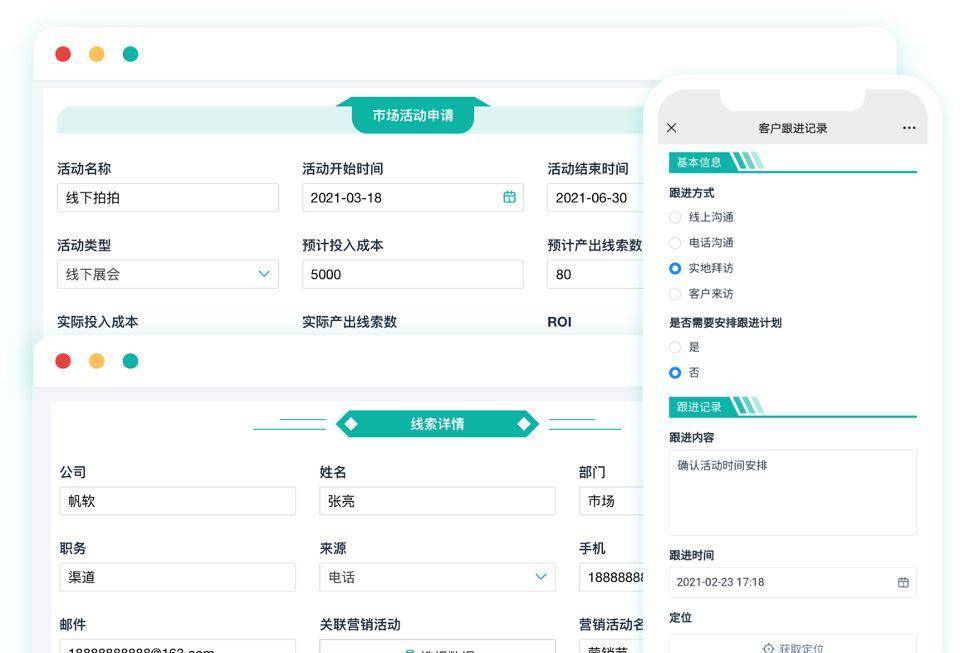This screenshot has height=653, width=960.
Task: Click the 预计投入成本 input field
Action: [413, 274]
